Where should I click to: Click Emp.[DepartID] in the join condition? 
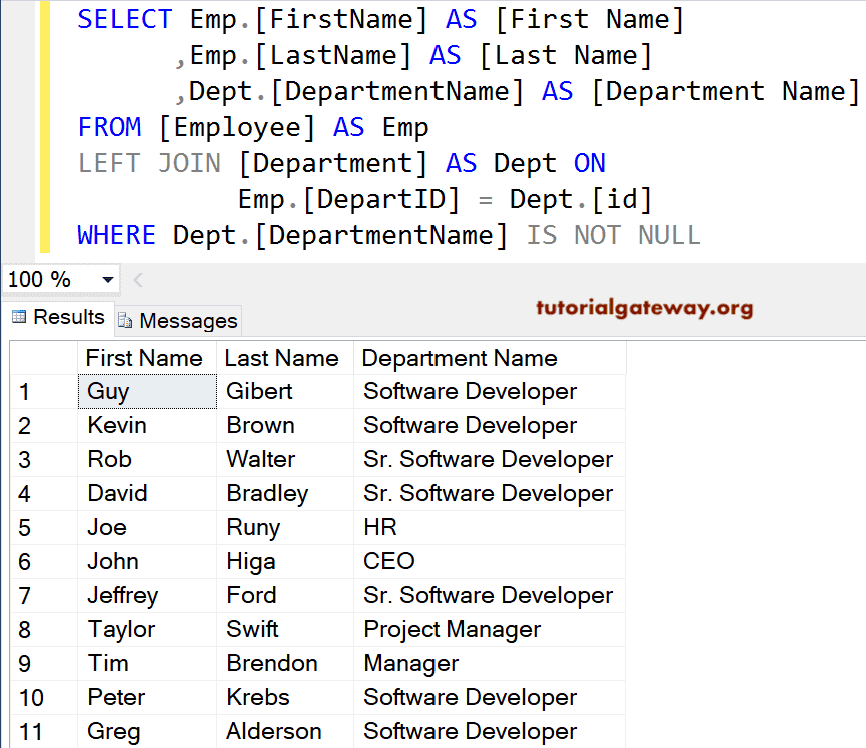coord(348,200)
